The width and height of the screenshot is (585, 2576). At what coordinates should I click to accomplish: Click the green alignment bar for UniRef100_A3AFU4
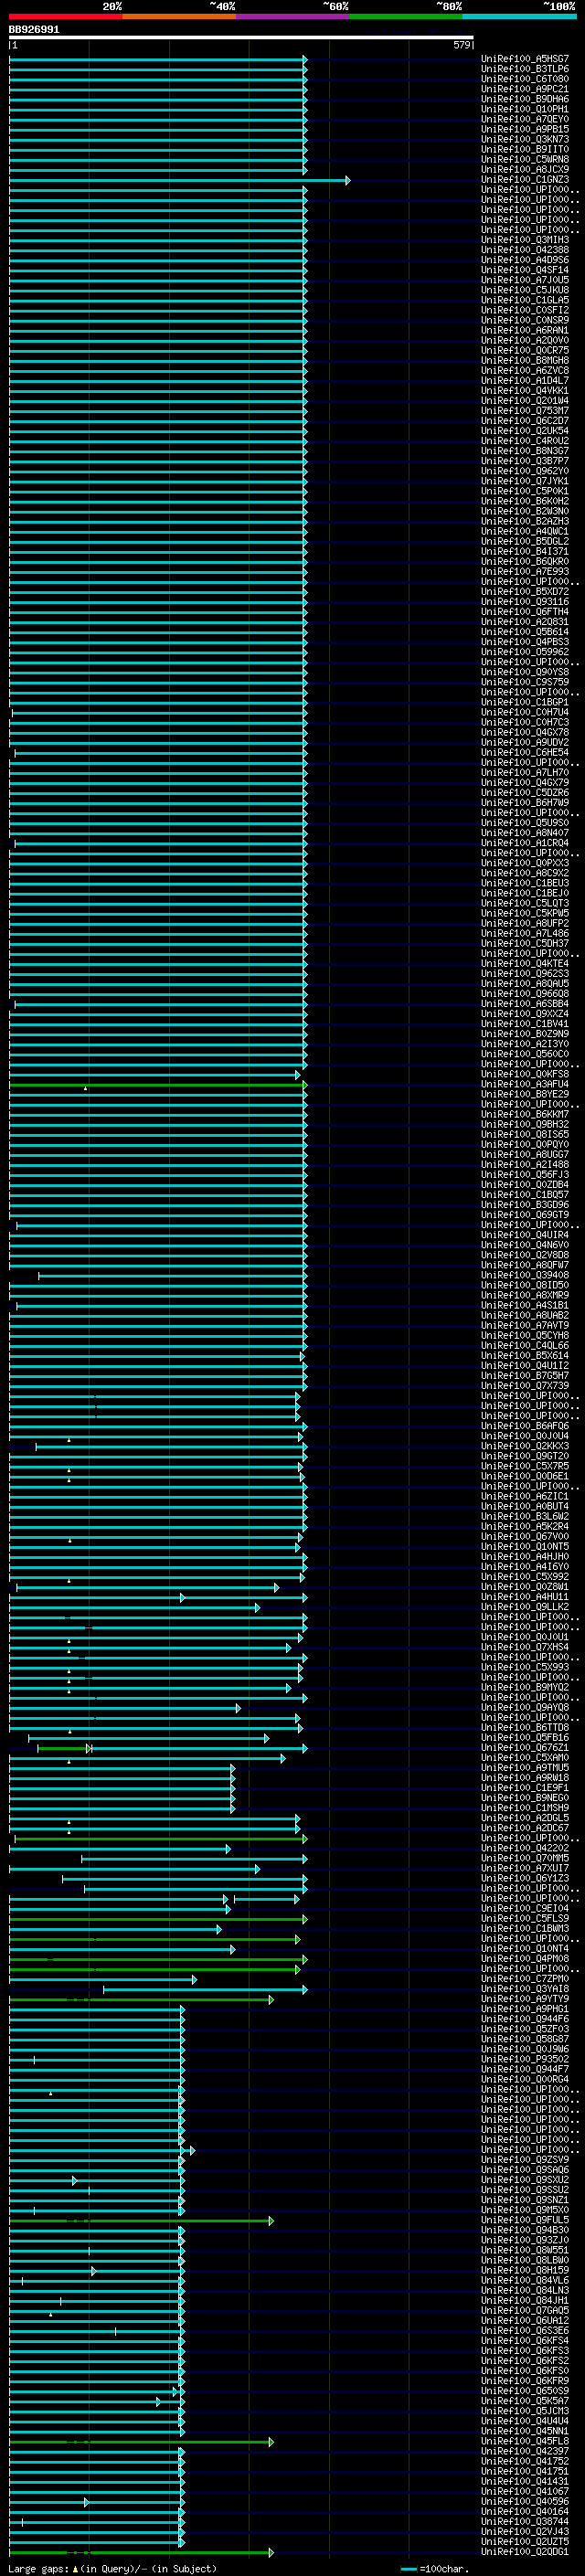point(158,1084)
